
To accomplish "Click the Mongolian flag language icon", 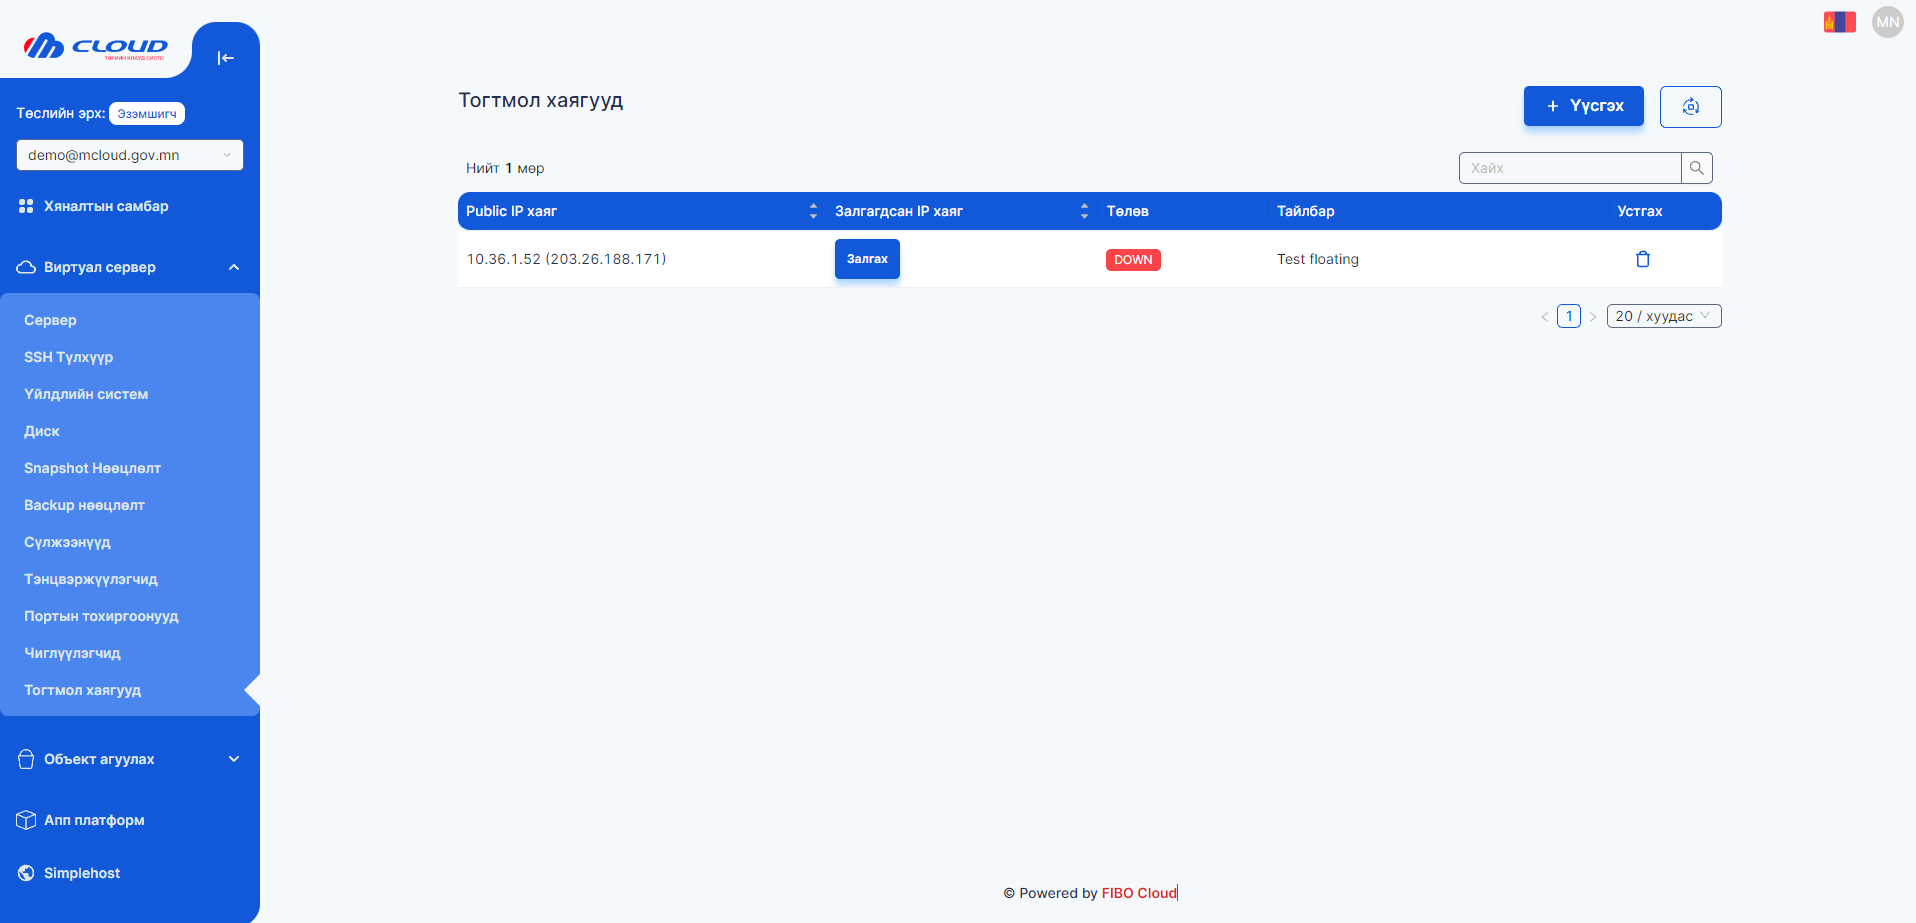I will pos(1839,22).
